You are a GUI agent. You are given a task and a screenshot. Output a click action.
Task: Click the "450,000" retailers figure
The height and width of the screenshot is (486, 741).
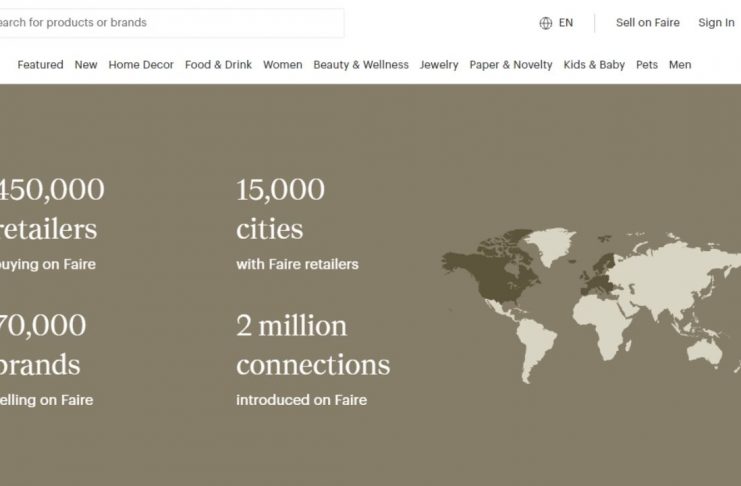click(x=51, y=190)
